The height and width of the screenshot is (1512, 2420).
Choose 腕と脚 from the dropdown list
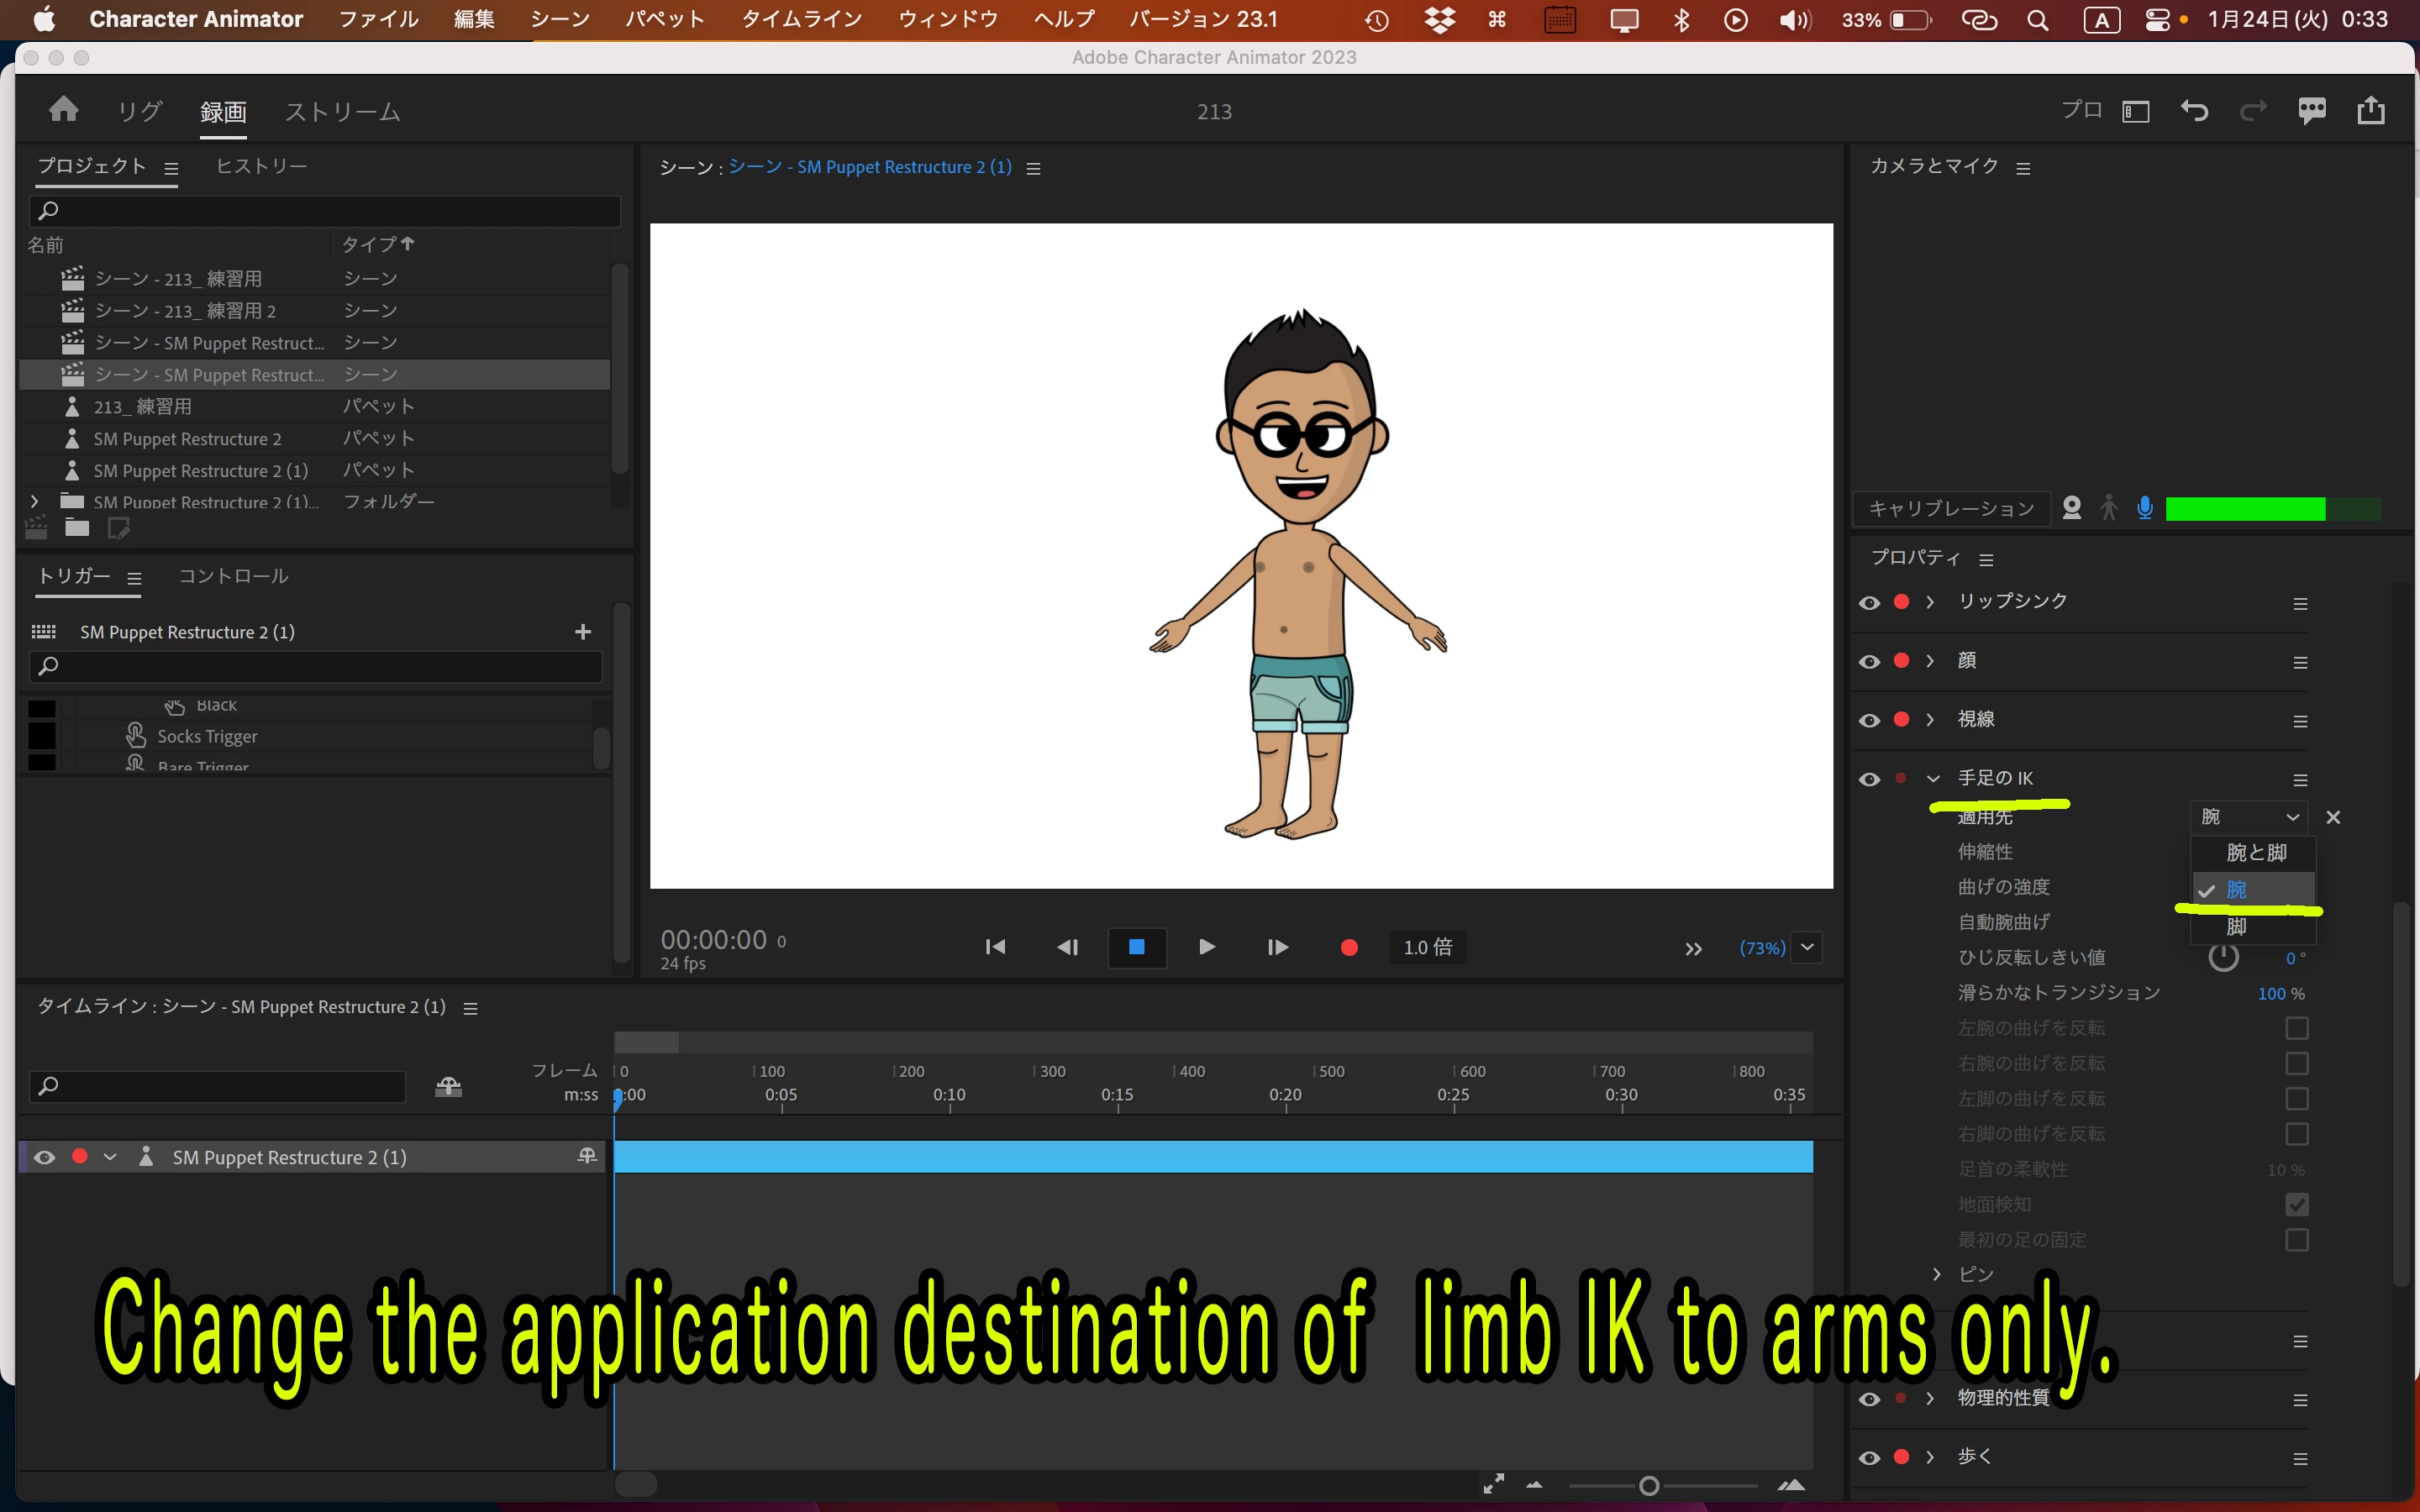click(x=2255, y=852)
